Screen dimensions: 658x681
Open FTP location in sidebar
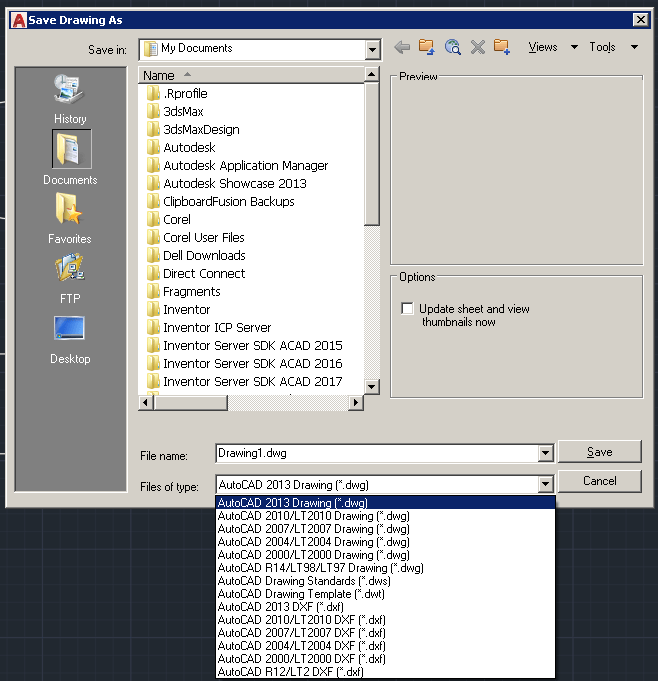coord(70,279)
